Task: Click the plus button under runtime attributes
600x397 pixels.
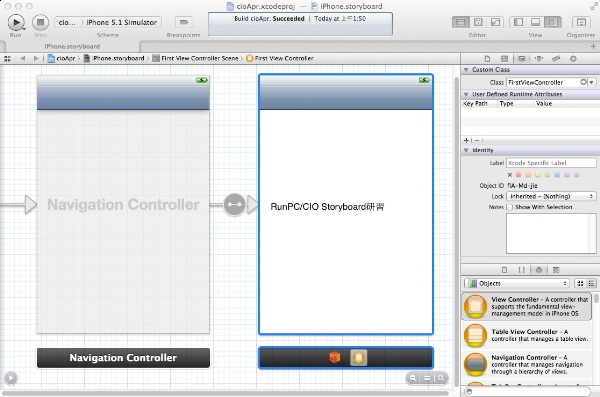Action: [466, 141]
